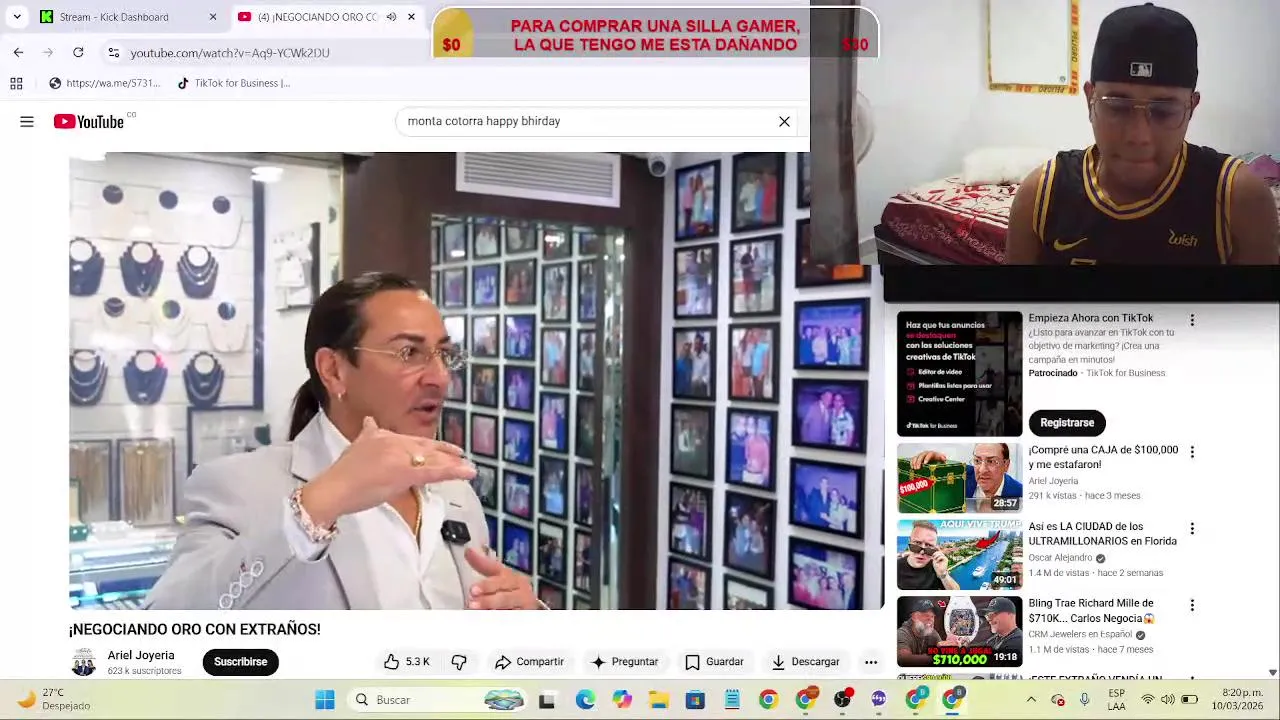This screenshot has height=720, width=1280.
Task: Go to YouTube home via logo
Action: coord(89,122)
